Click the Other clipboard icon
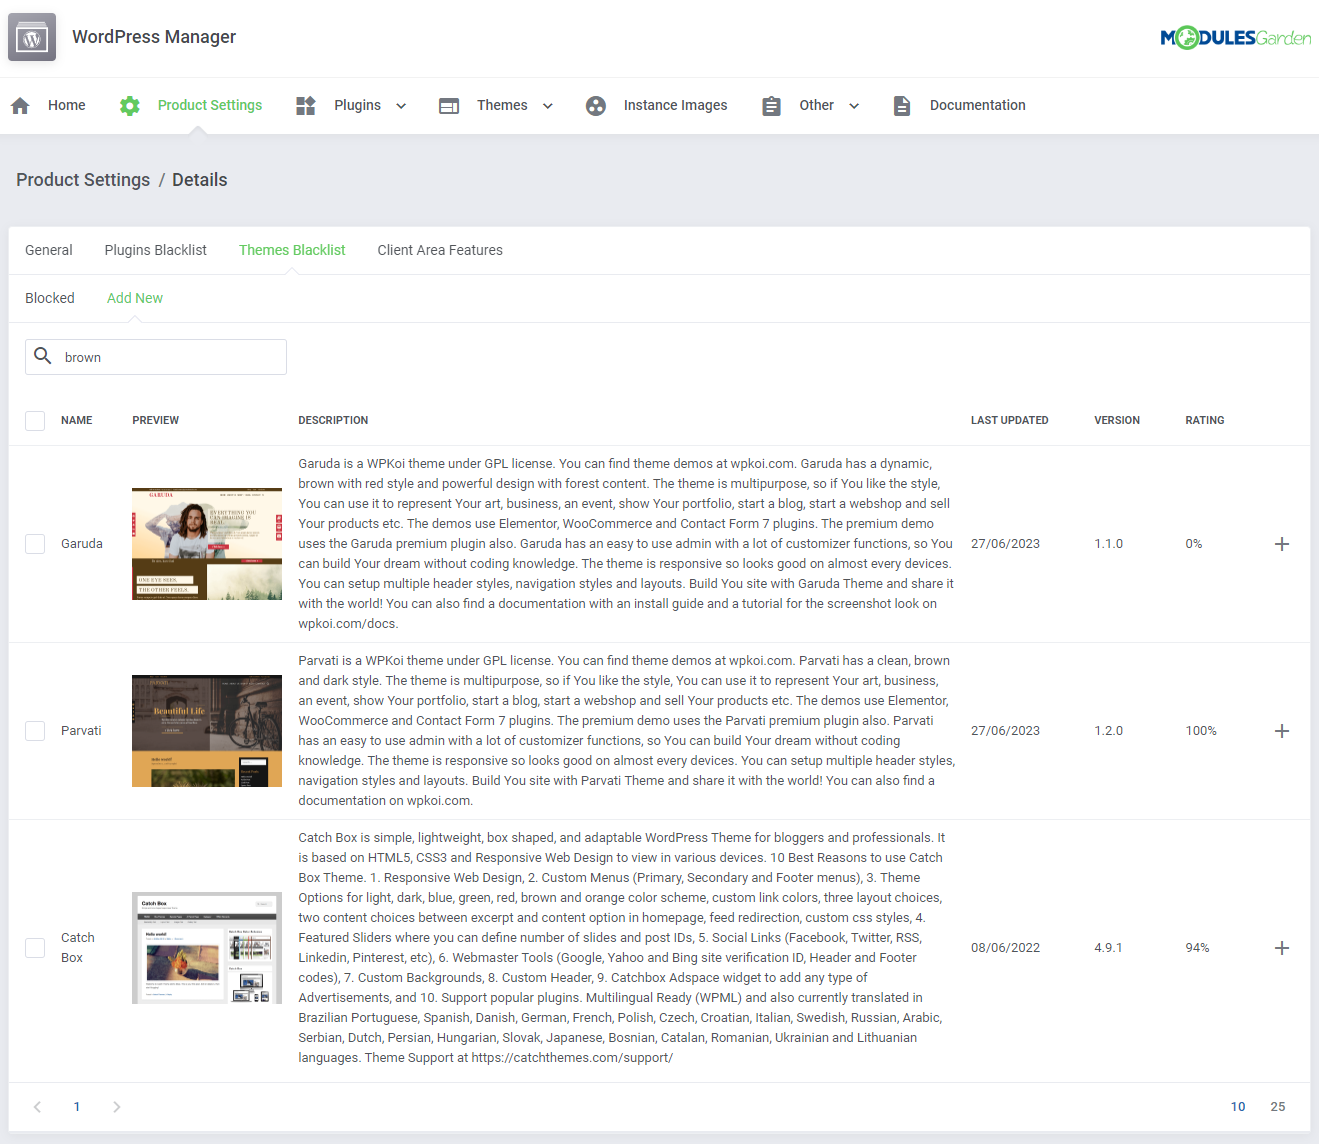 click(771, 105)
